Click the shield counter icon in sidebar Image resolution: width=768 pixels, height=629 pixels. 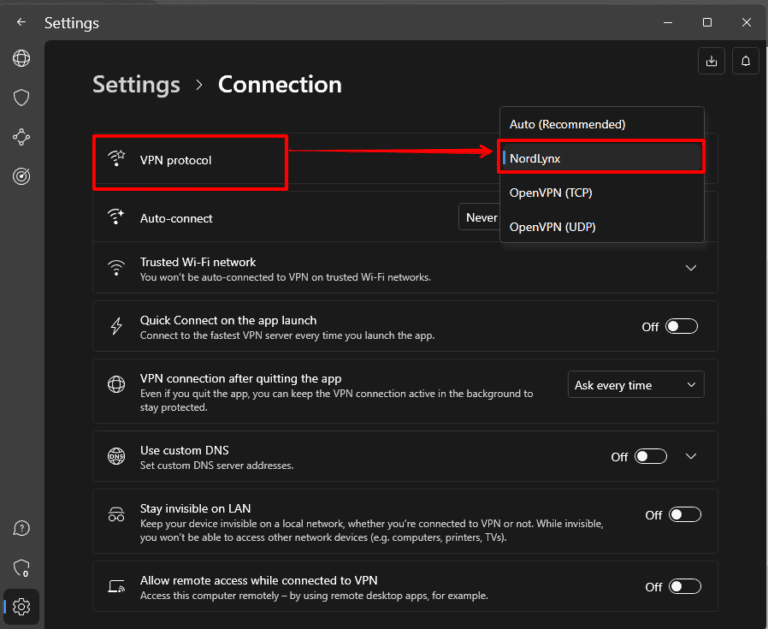pos(21,567)
